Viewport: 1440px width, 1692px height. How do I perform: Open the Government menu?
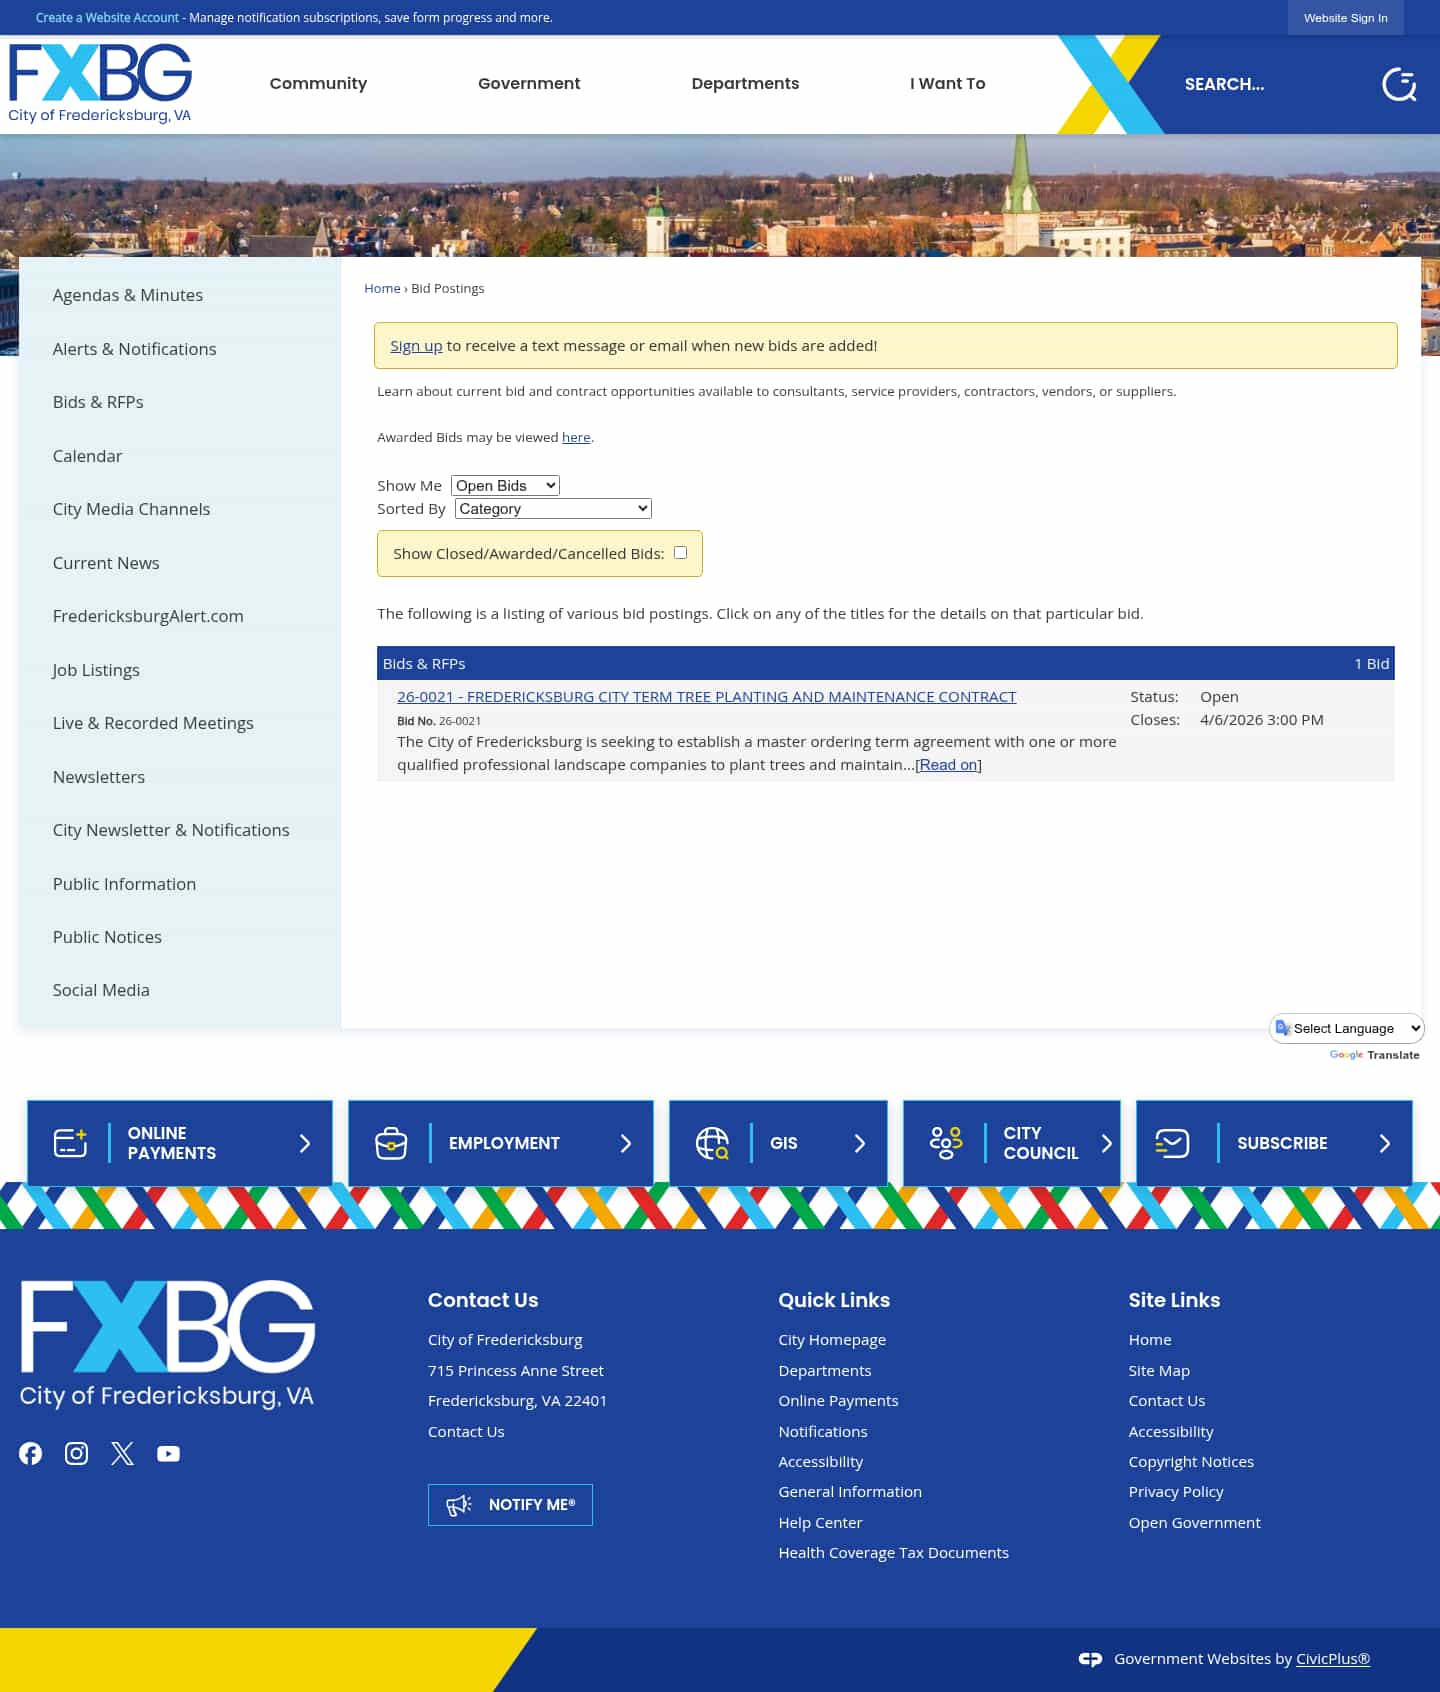[529, 84]
